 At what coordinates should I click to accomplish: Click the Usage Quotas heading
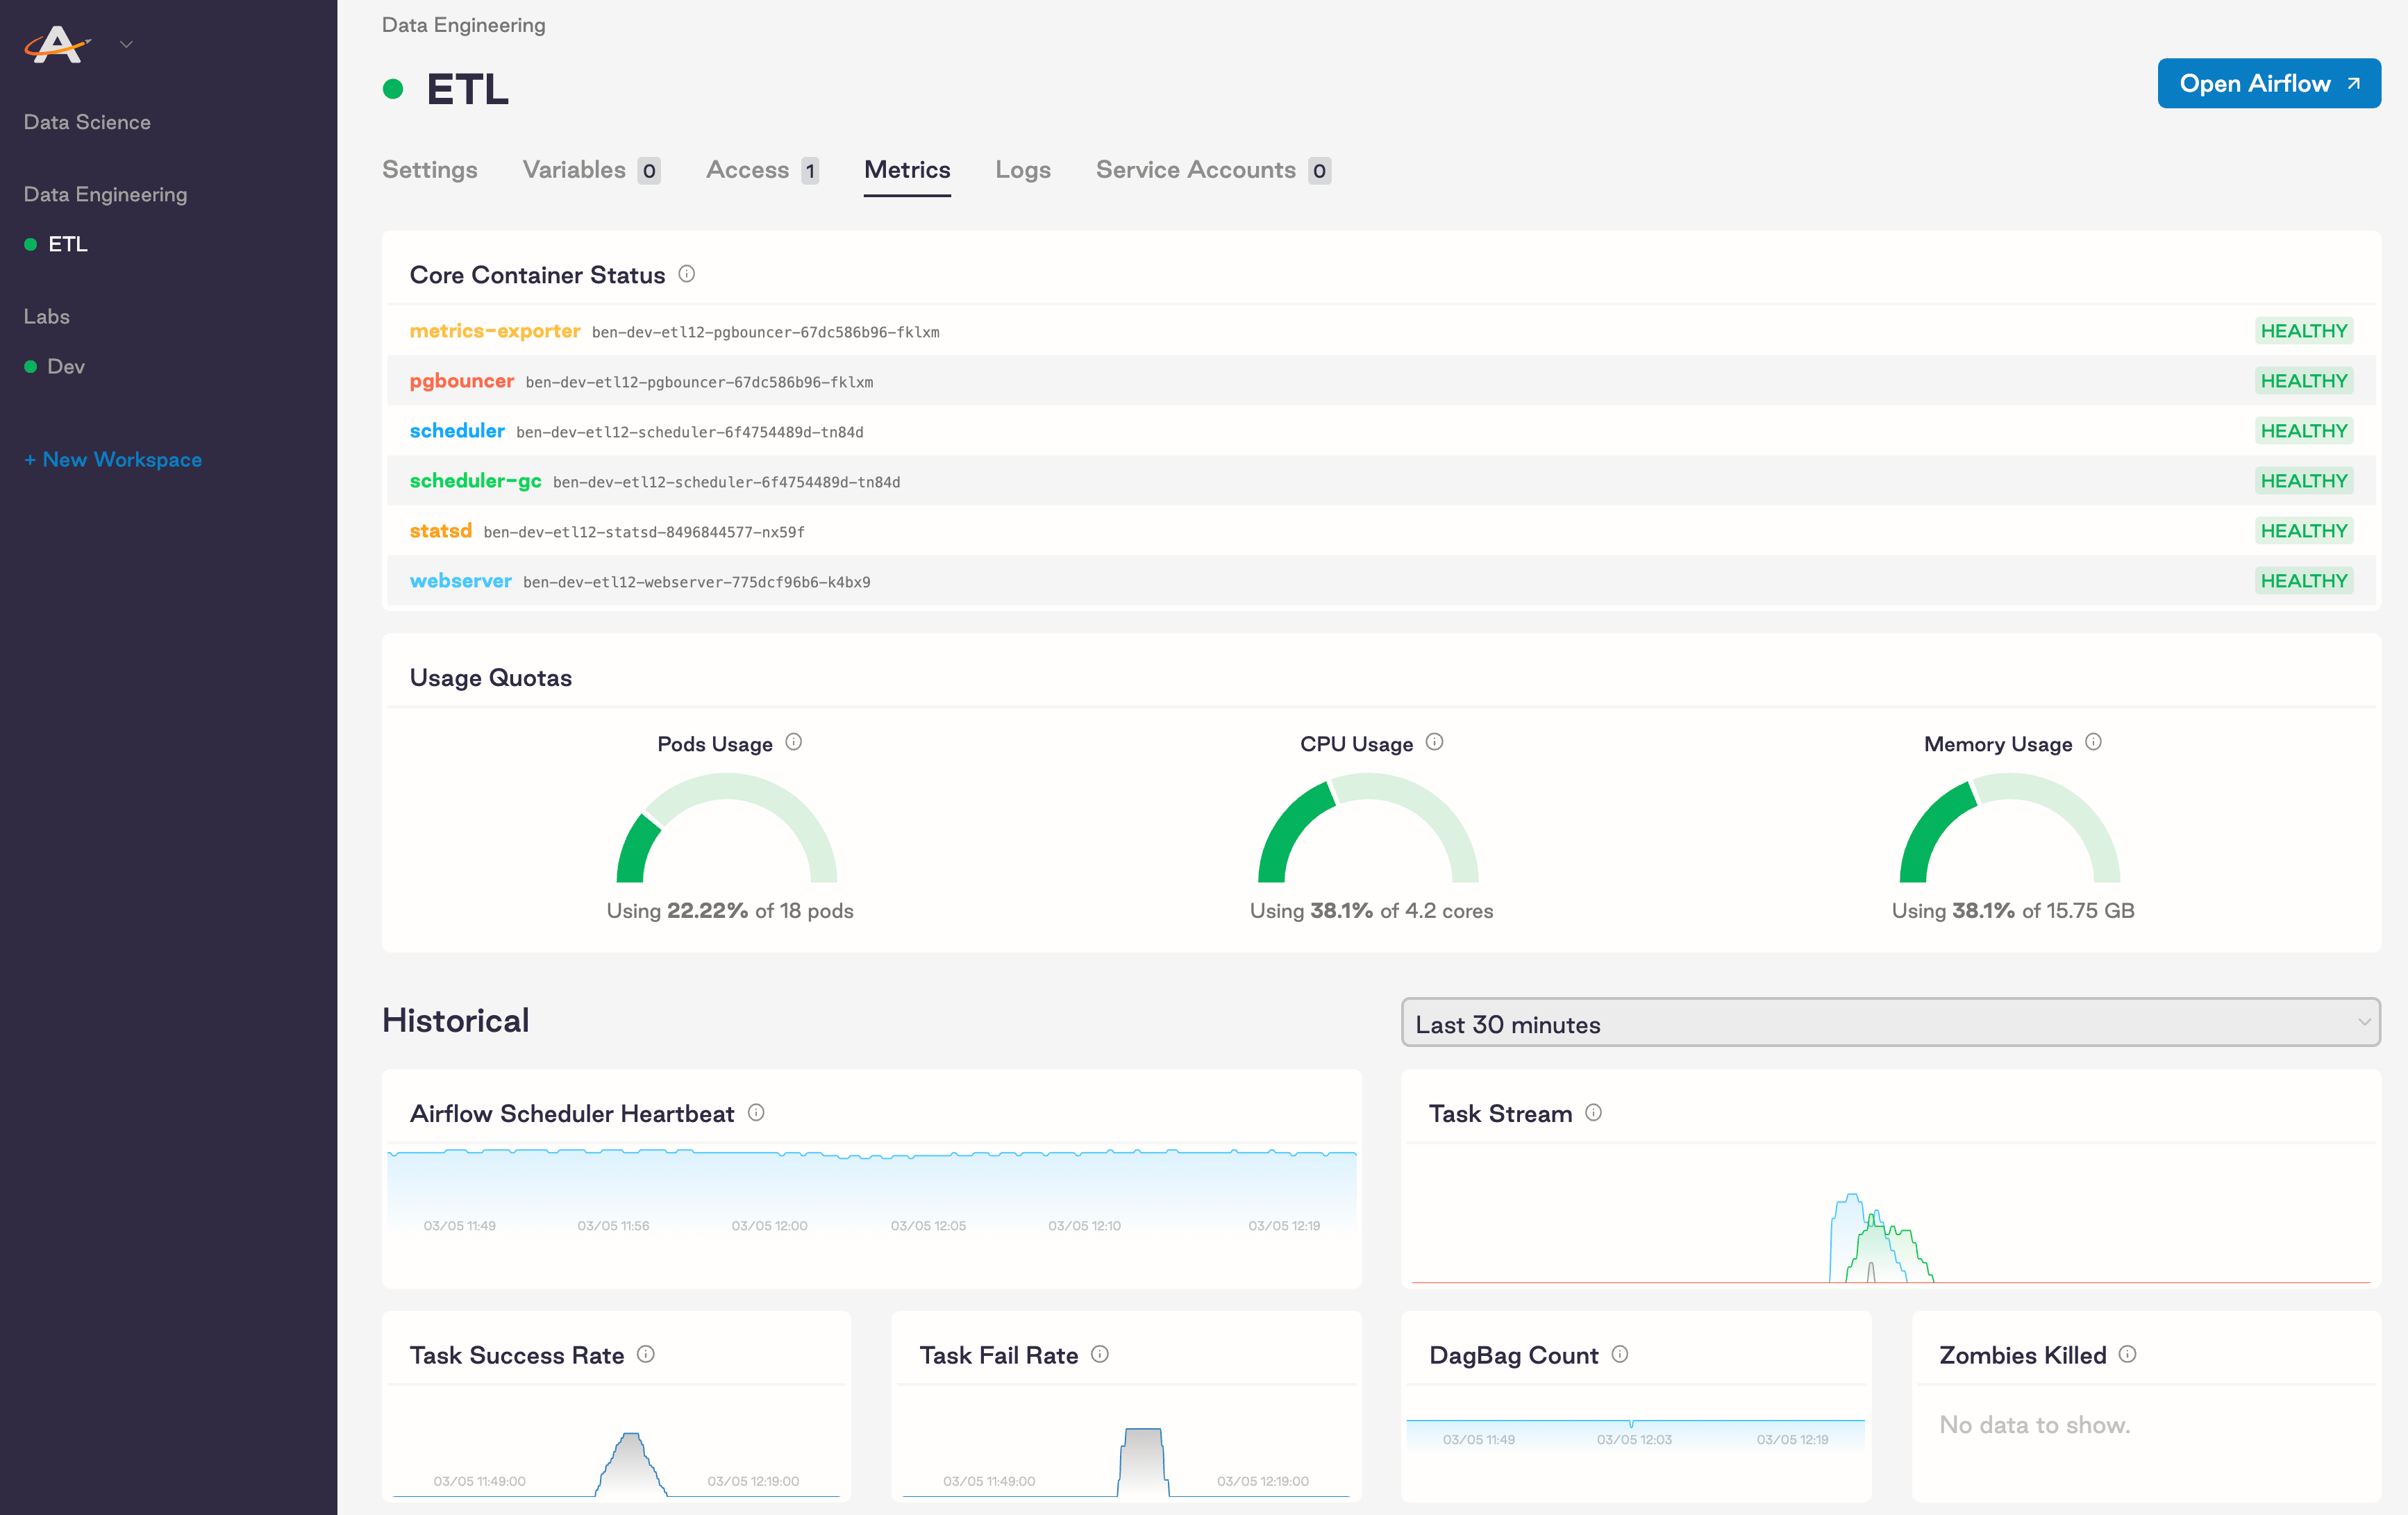pyautogui.click(x=491, y=678)
